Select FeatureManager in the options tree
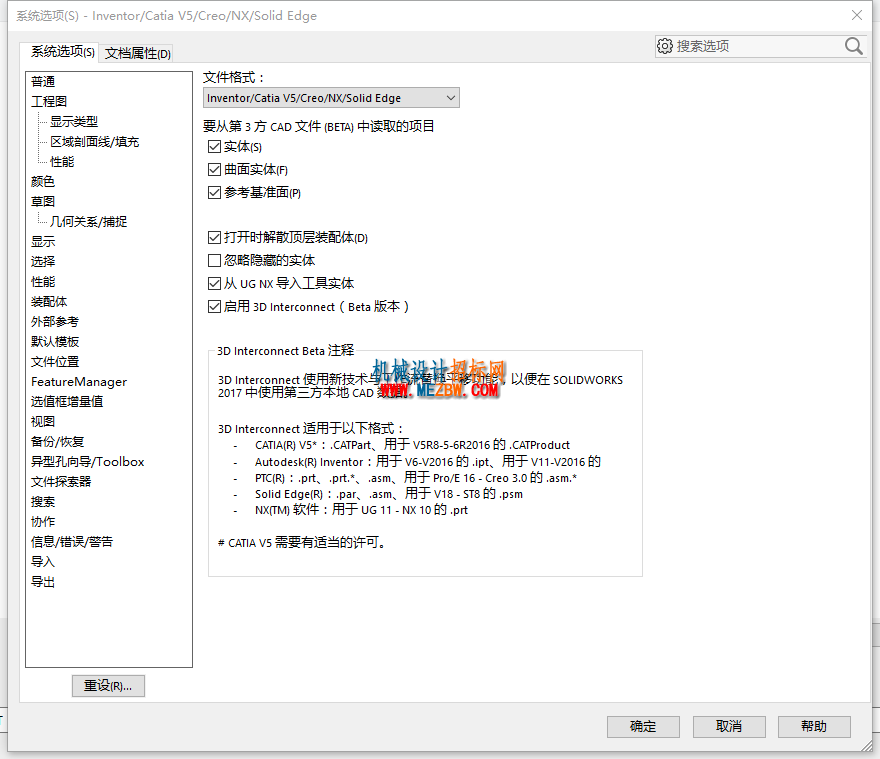 coord(79,382)
